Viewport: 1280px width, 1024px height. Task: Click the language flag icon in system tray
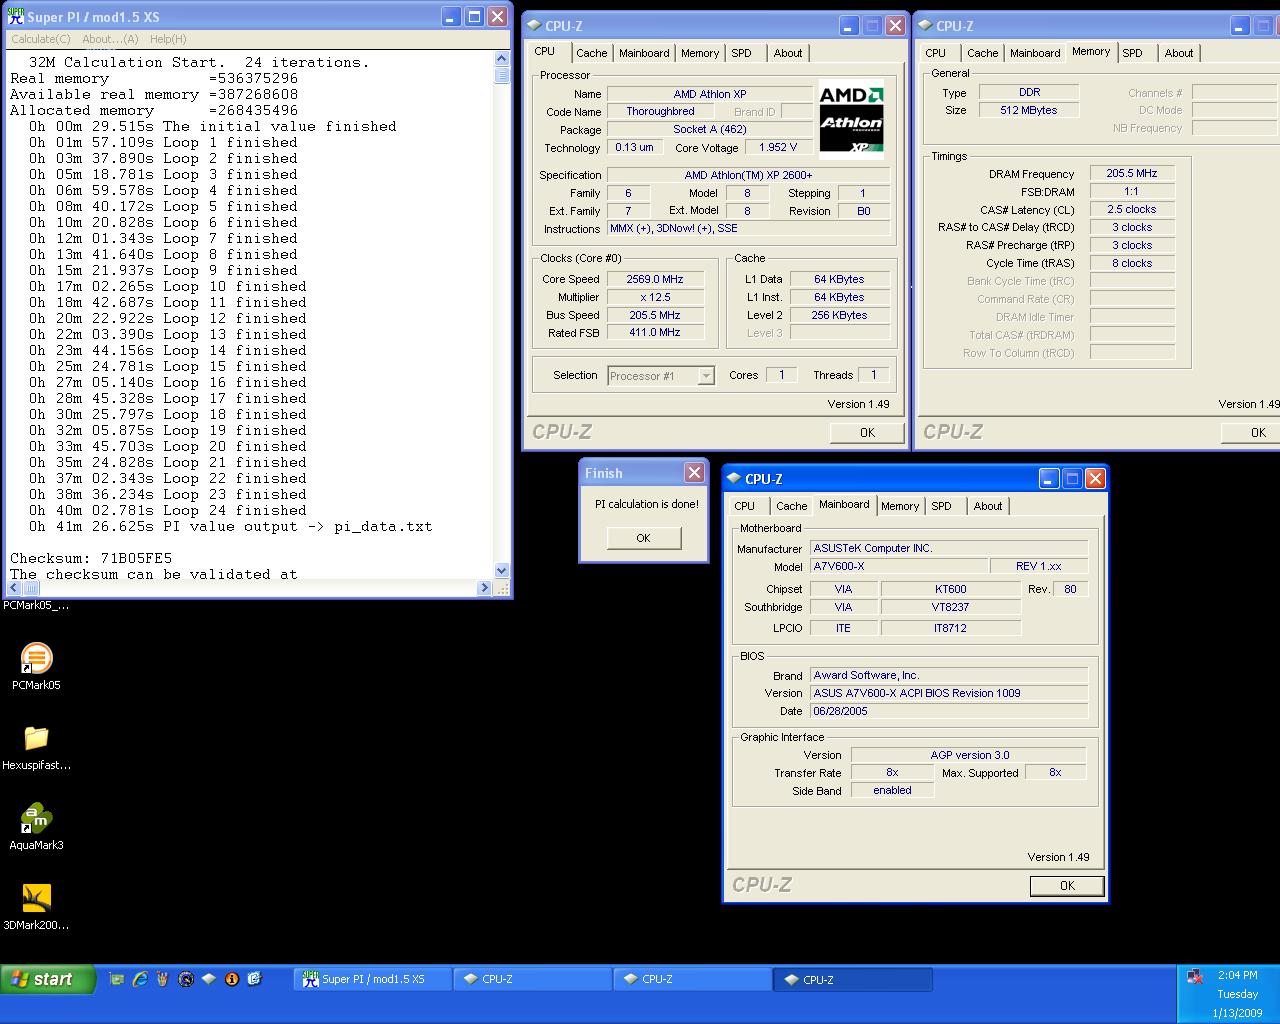click(1194, 976)
